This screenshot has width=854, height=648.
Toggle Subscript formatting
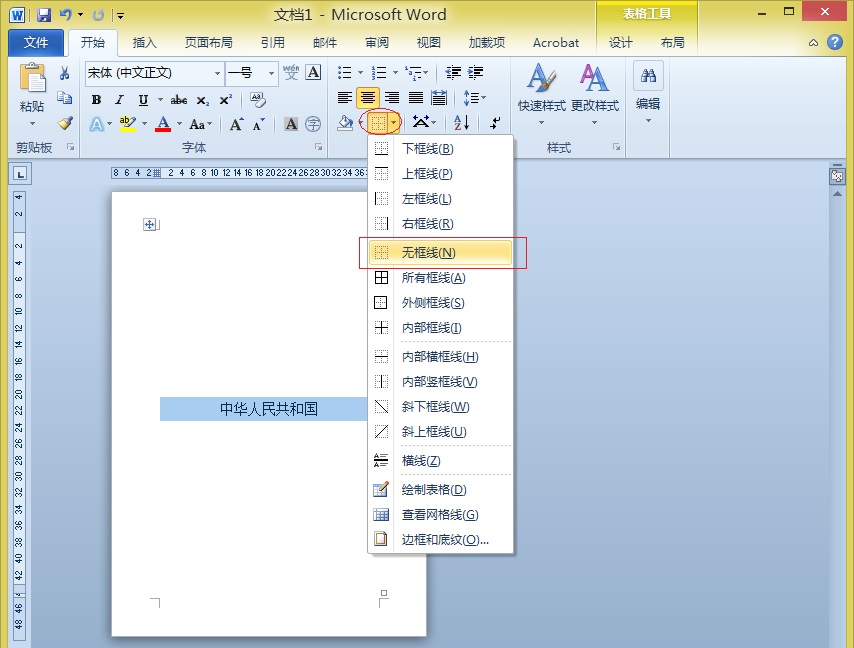(203, 100)
